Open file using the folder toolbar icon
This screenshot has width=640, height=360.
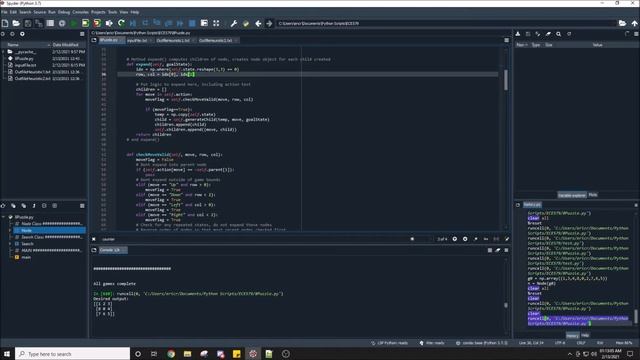16,23
